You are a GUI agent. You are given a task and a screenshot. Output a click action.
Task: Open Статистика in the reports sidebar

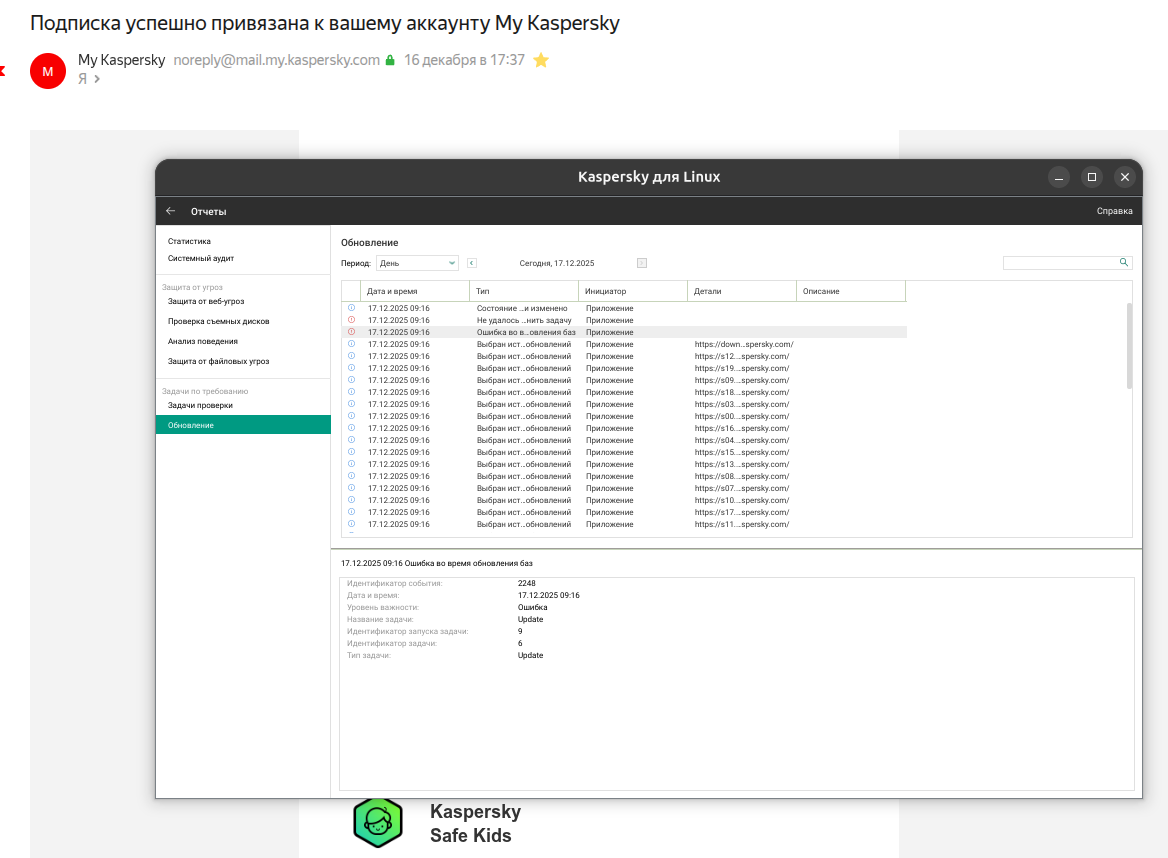tap(189, 241)
